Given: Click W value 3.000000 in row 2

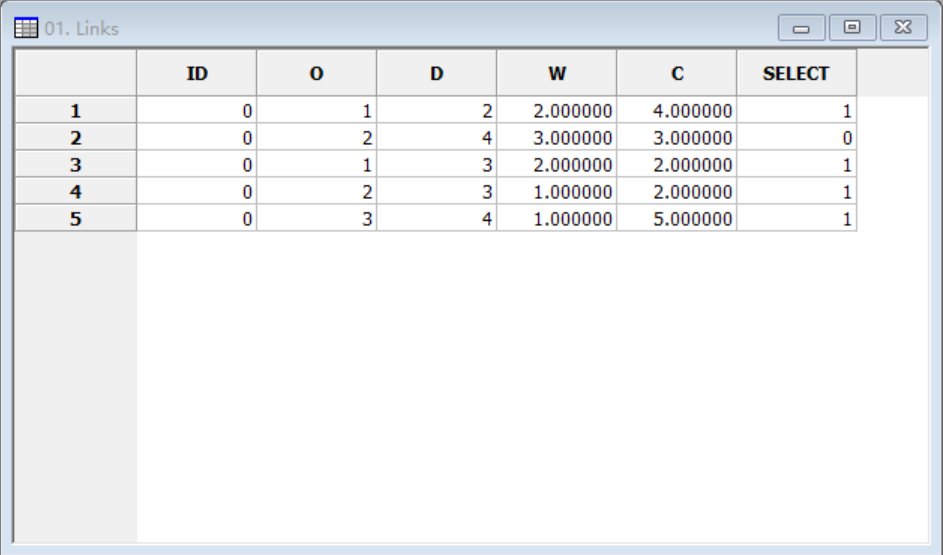Looking at the screenshot, I should [x=557, y=138].
